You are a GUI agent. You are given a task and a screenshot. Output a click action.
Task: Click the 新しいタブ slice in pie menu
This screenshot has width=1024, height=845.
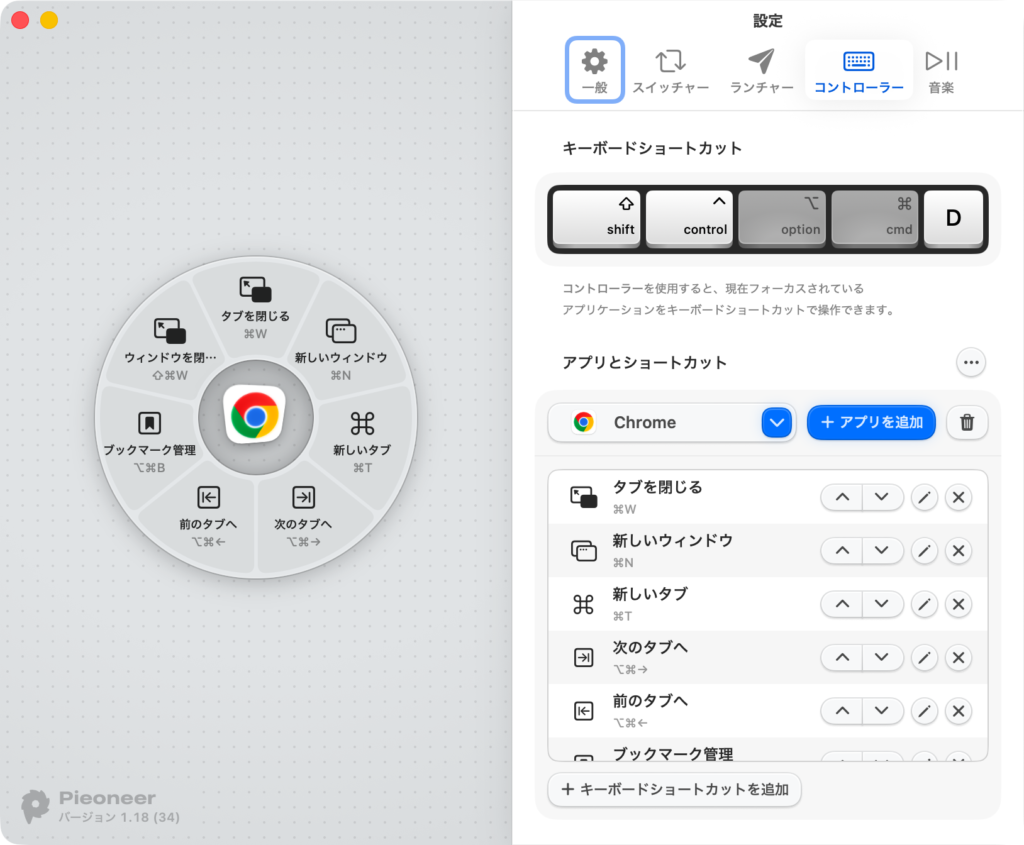coord(362,438)
